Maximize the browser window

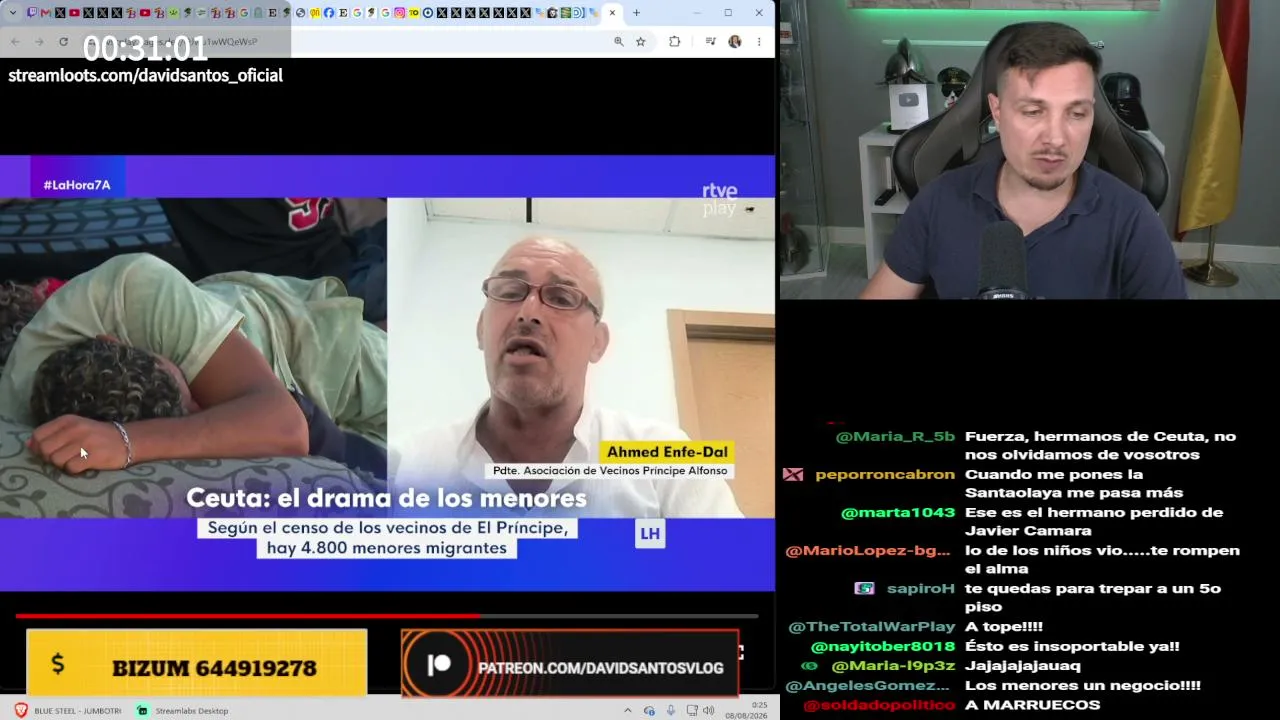(x=728, y=13)
